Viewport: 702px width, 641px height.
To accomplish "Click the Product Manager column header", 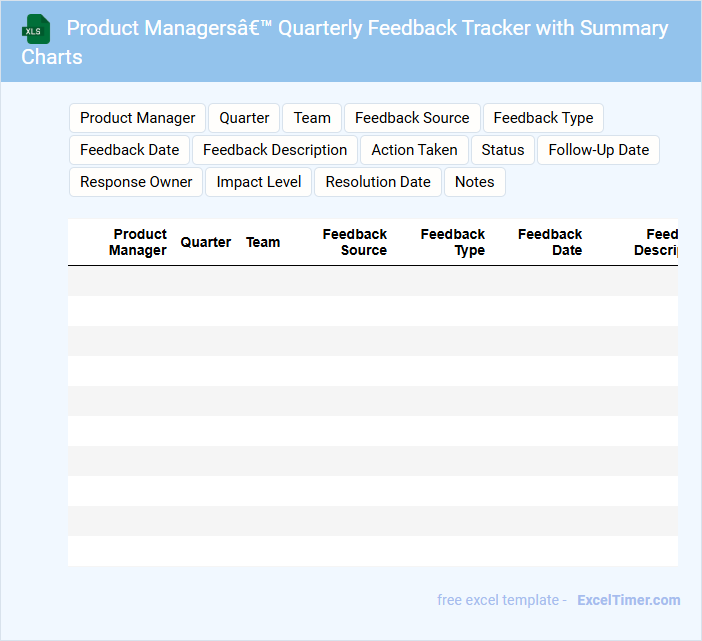I will pos(138,242).
